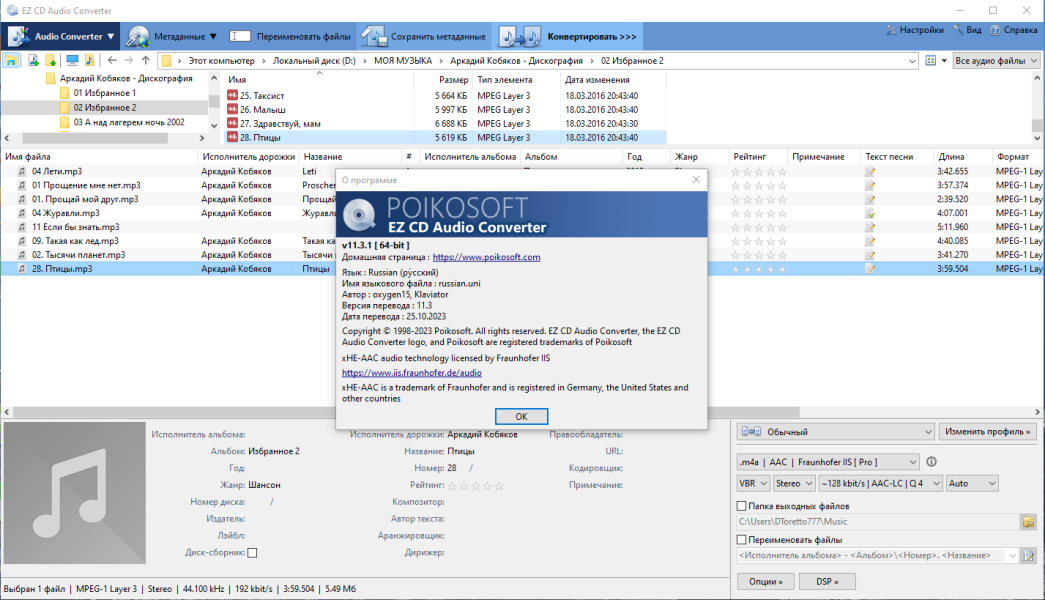Click OK in the About dialog
This screenshot has height=600, width=1045.
521,416
